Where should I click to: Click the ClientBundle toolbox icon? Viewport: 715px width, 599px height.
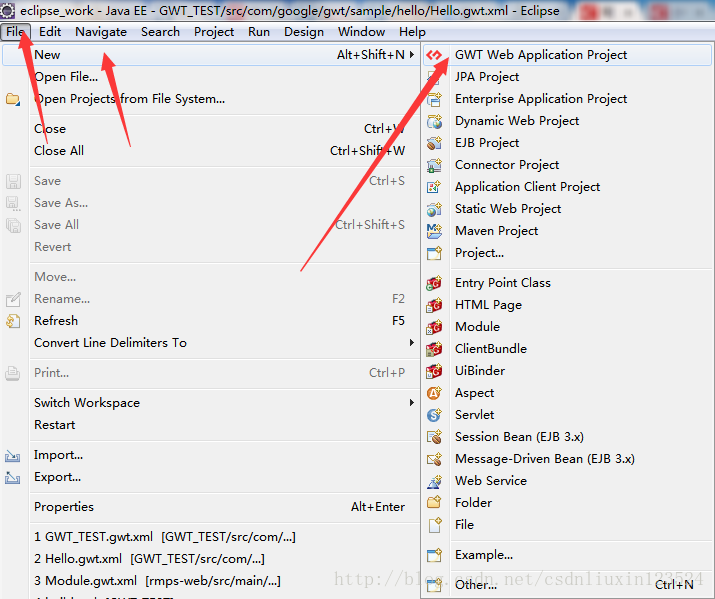point(434,349)
